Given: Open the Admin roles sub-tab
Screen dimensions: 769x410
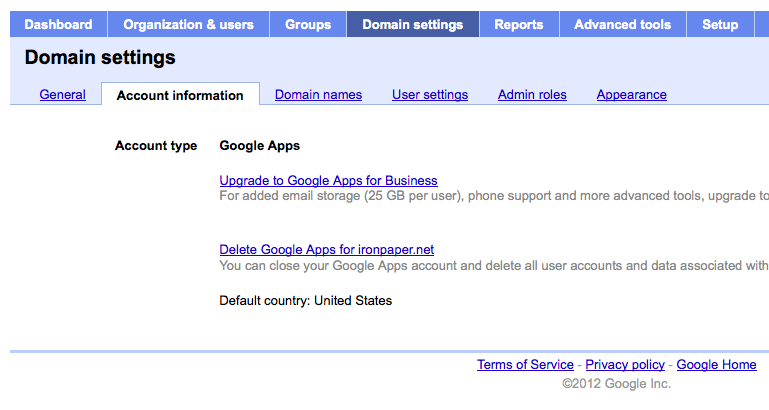Looking at the screenshot, I should click(x=532, y=95).
